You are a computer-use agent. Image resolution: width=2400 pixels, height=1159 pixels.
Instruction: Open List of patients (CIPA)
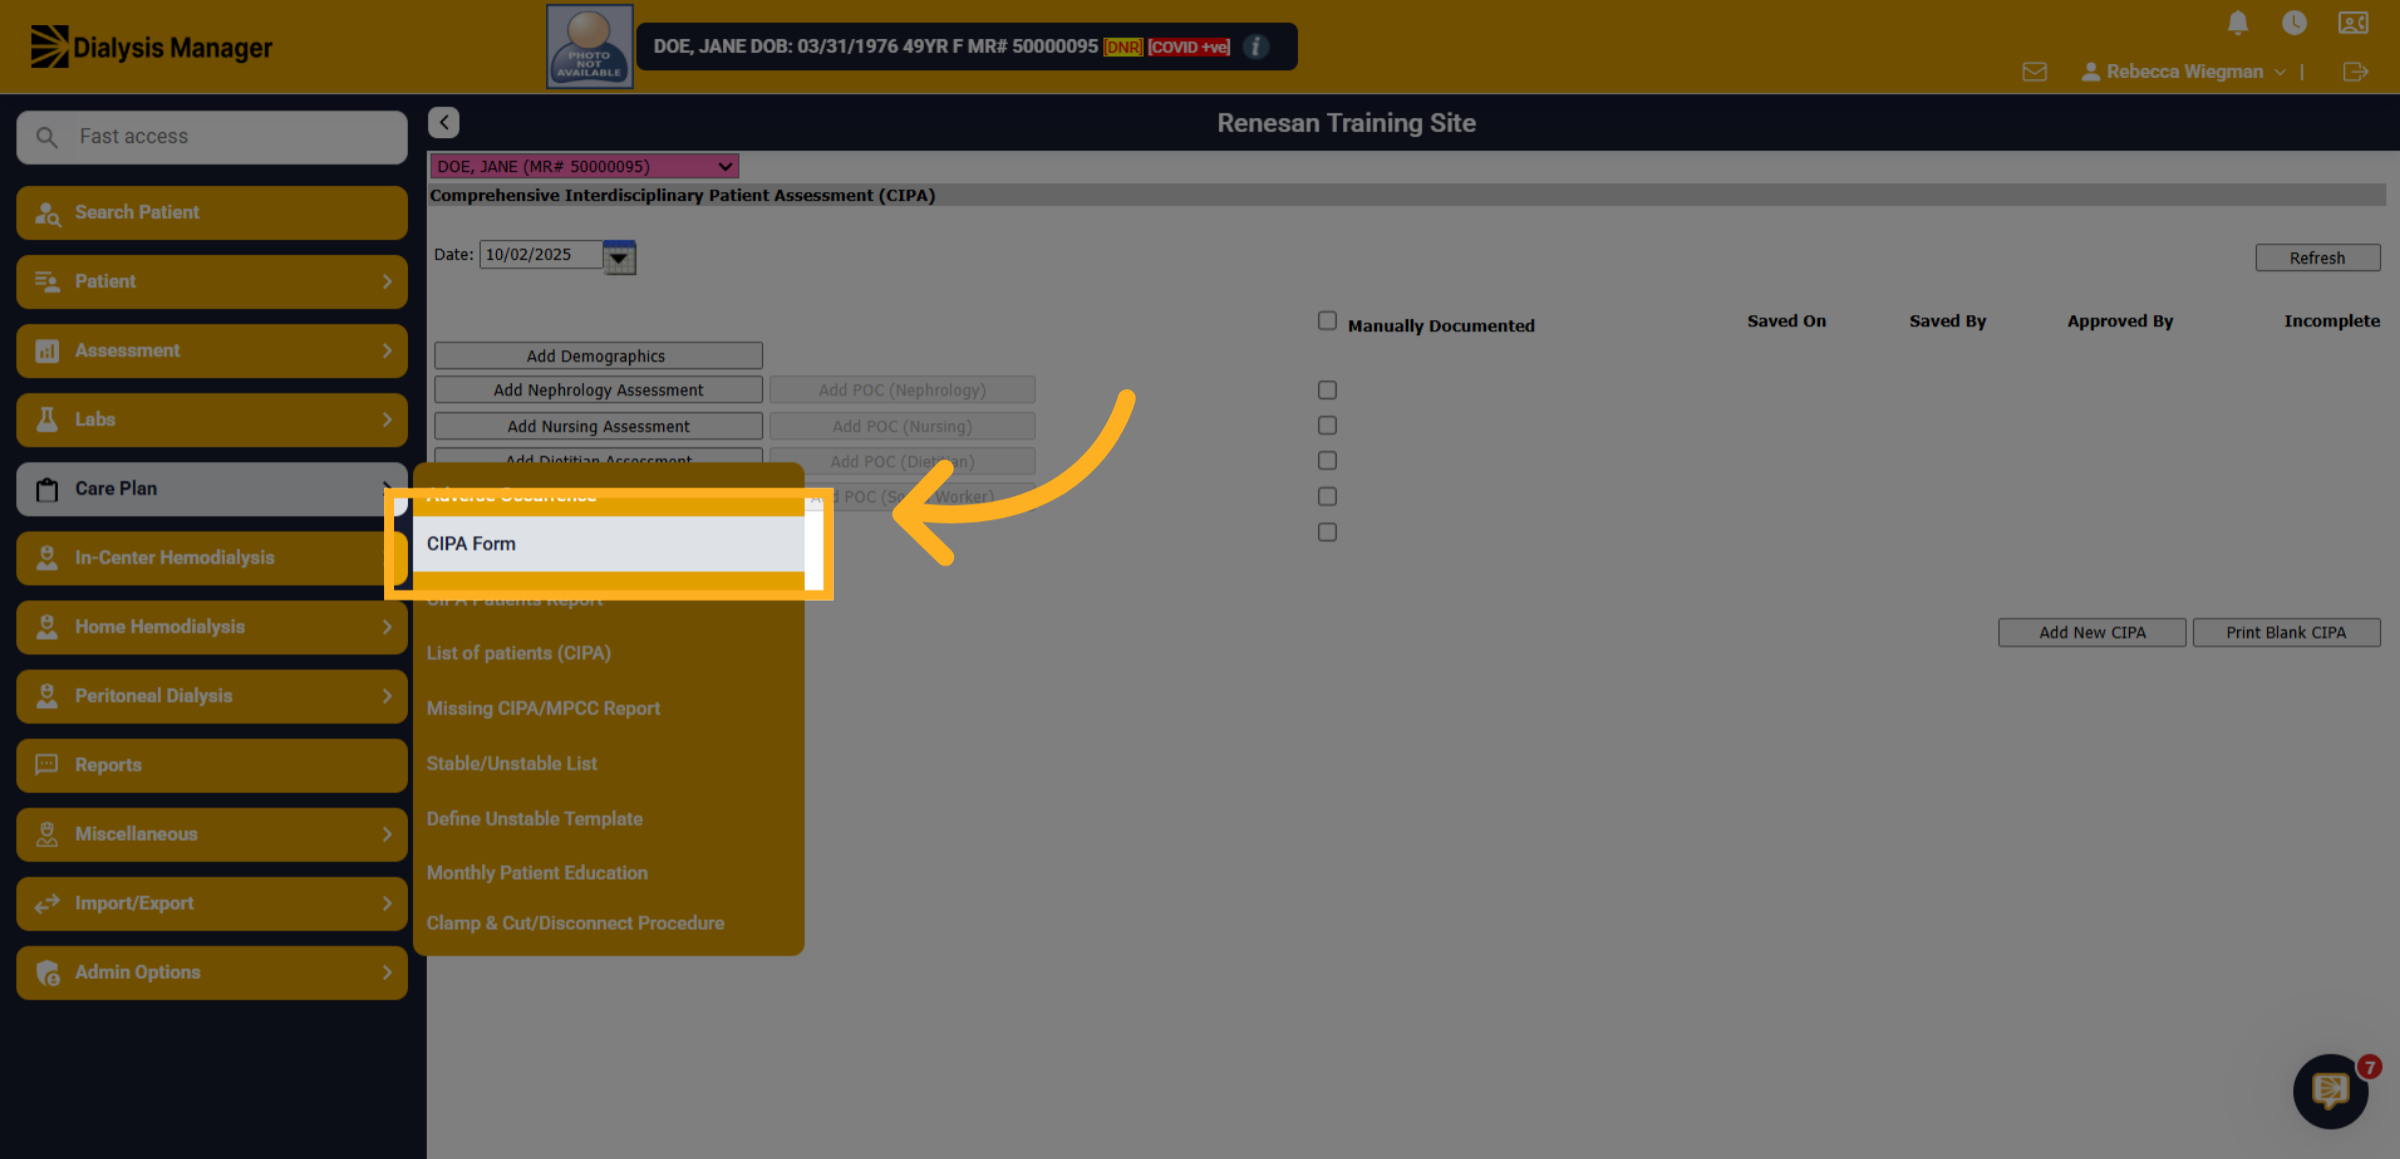click(x=518, y=653)
